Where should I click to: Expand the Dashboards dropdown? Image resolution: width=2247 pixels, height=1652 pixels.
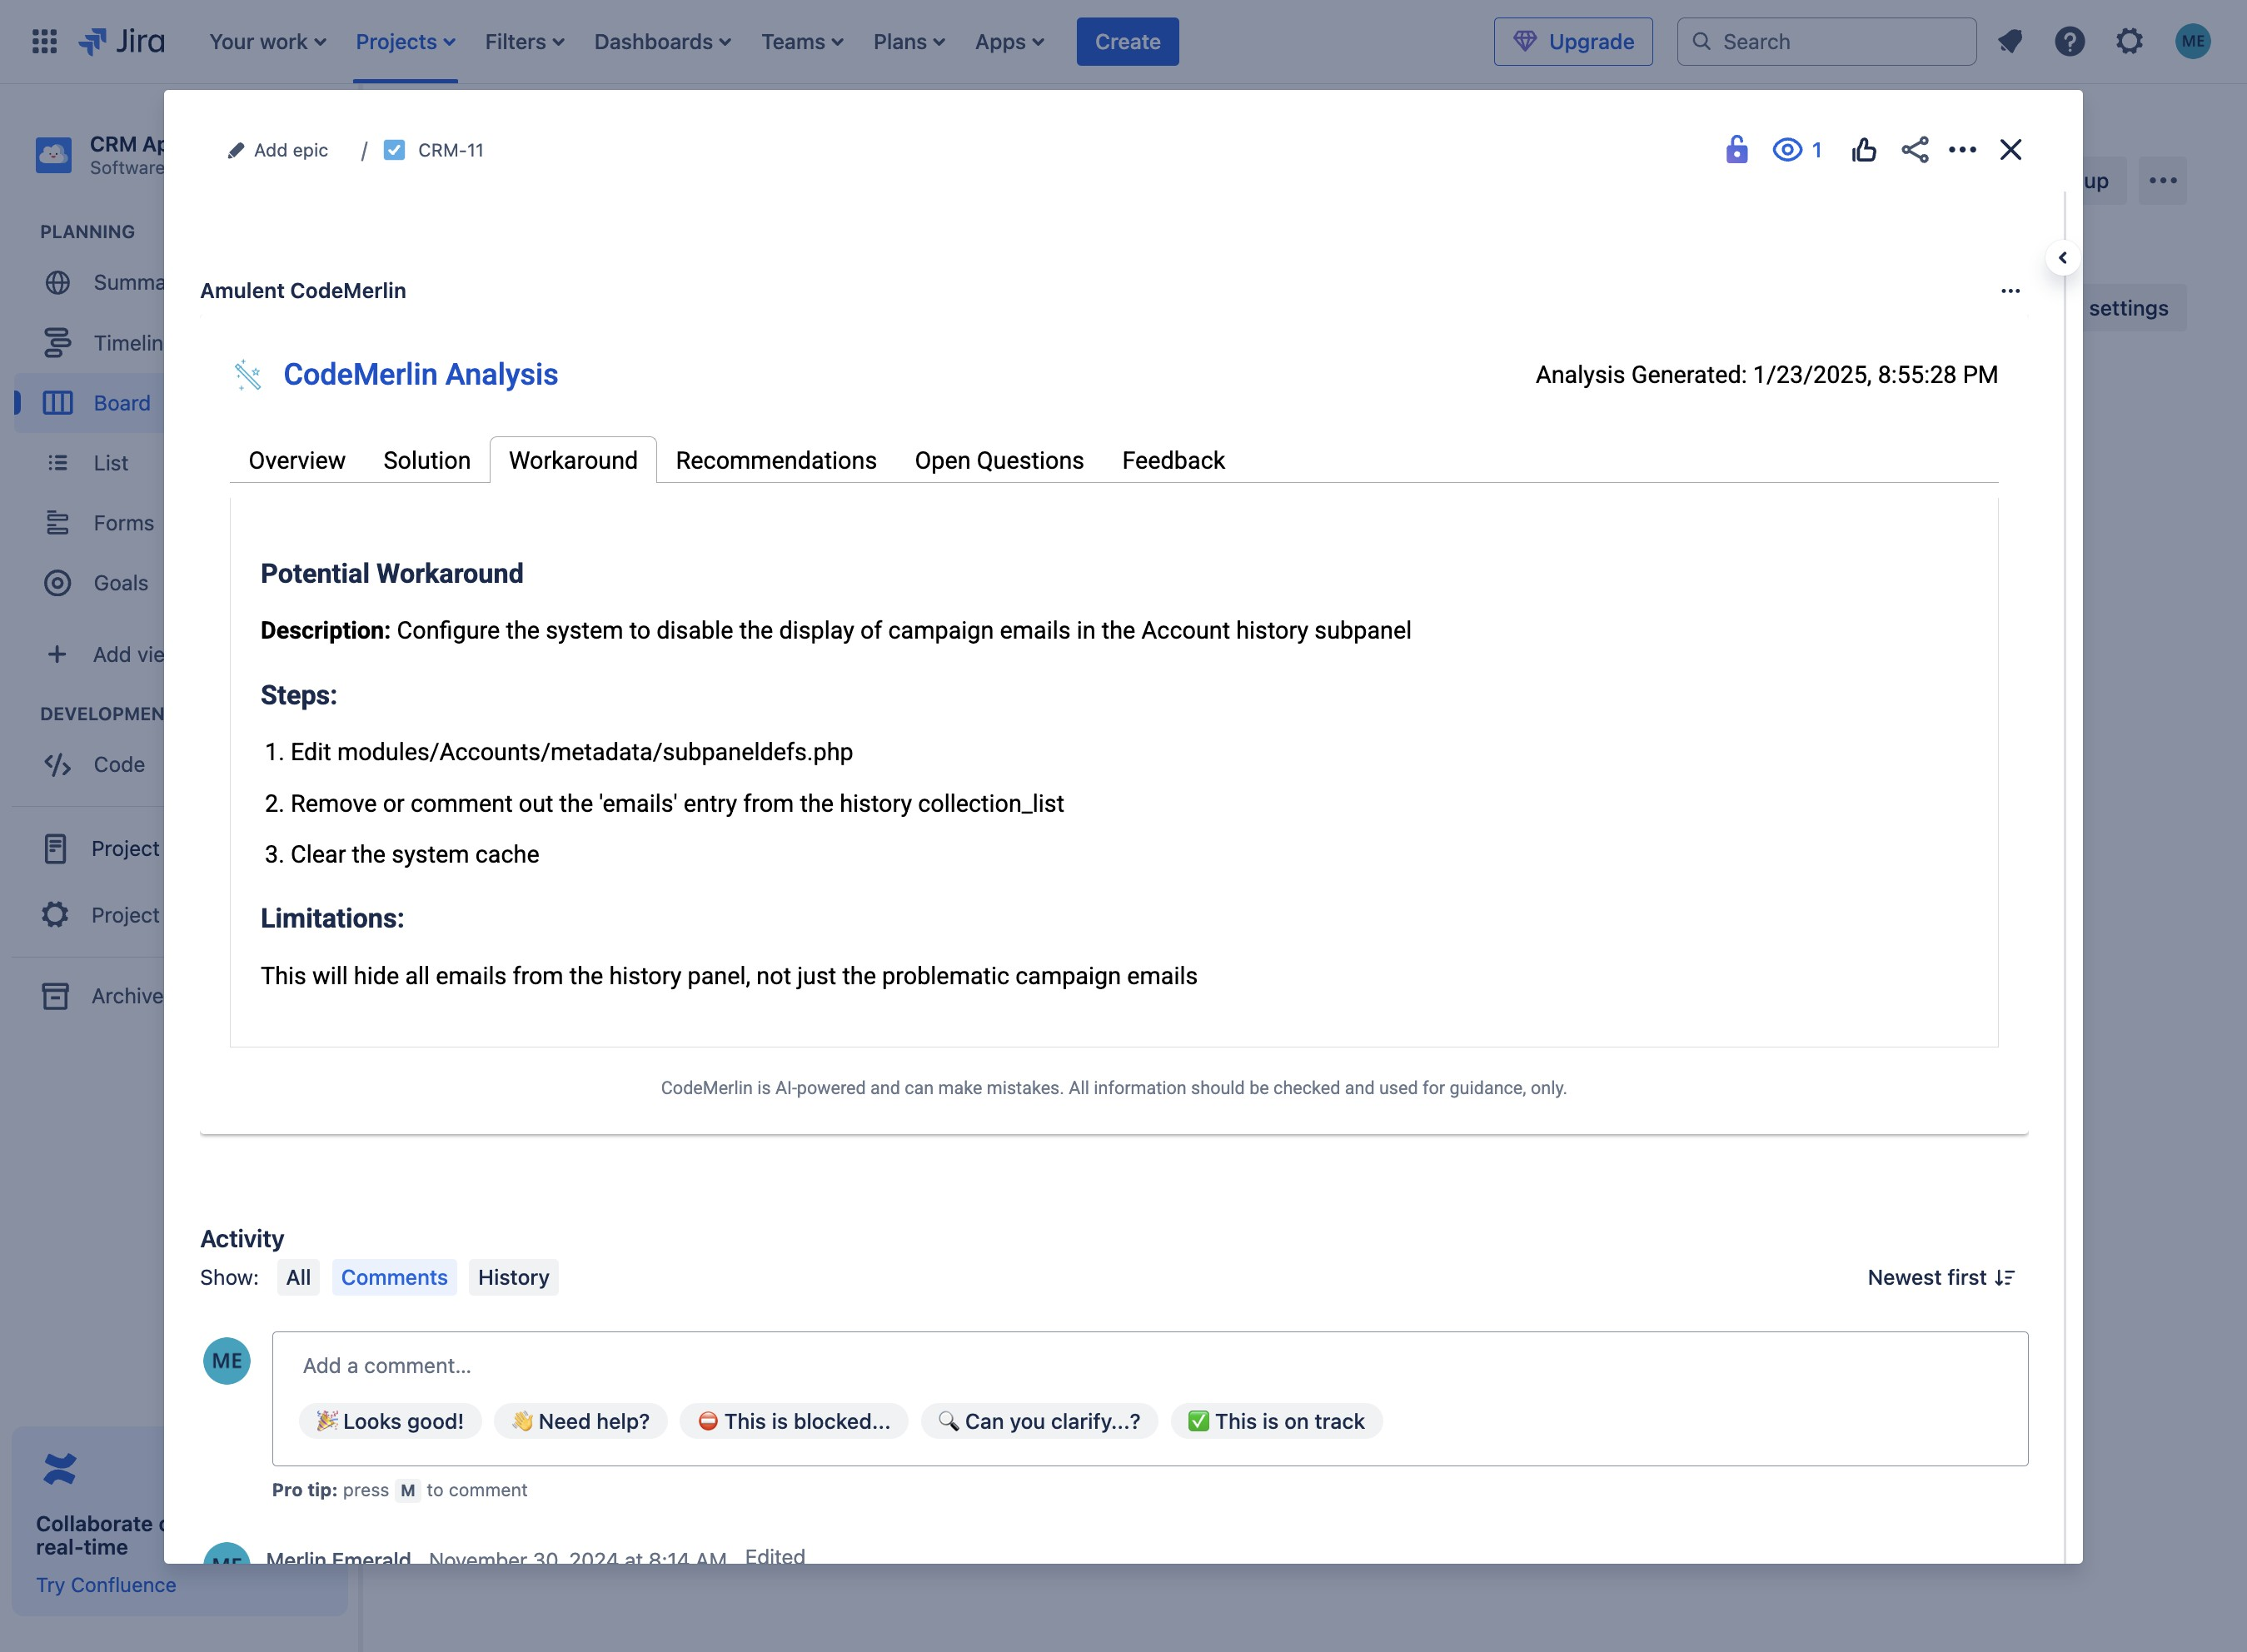(663, 42)
